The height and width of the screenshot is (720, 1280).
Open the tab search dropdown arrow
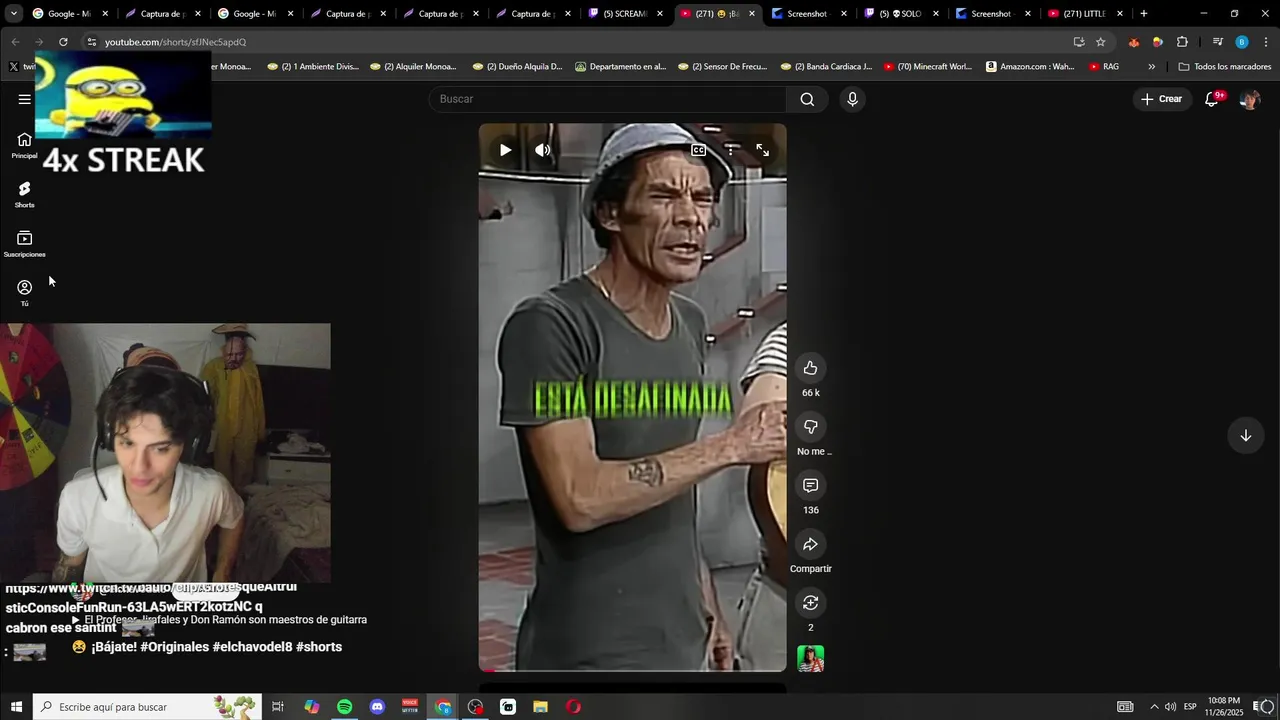click(x=14, y=14)
